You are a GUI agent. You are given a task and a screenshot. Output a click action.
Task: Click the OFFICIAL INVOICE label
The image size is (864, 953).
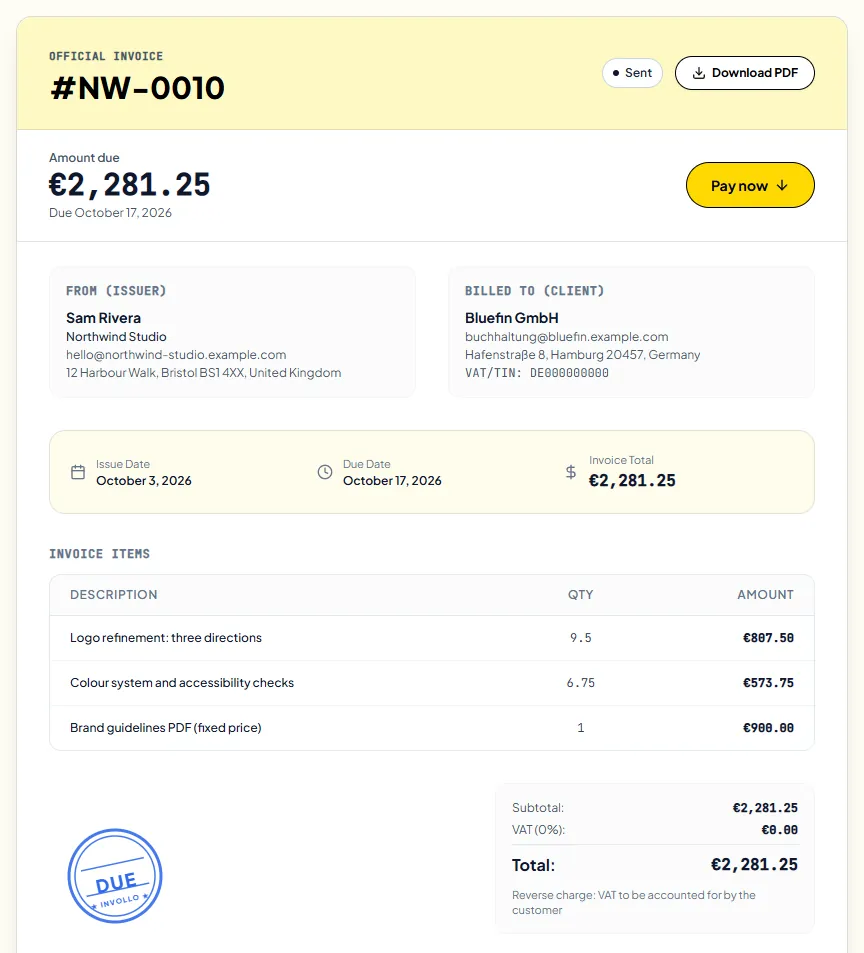[106, 56]
